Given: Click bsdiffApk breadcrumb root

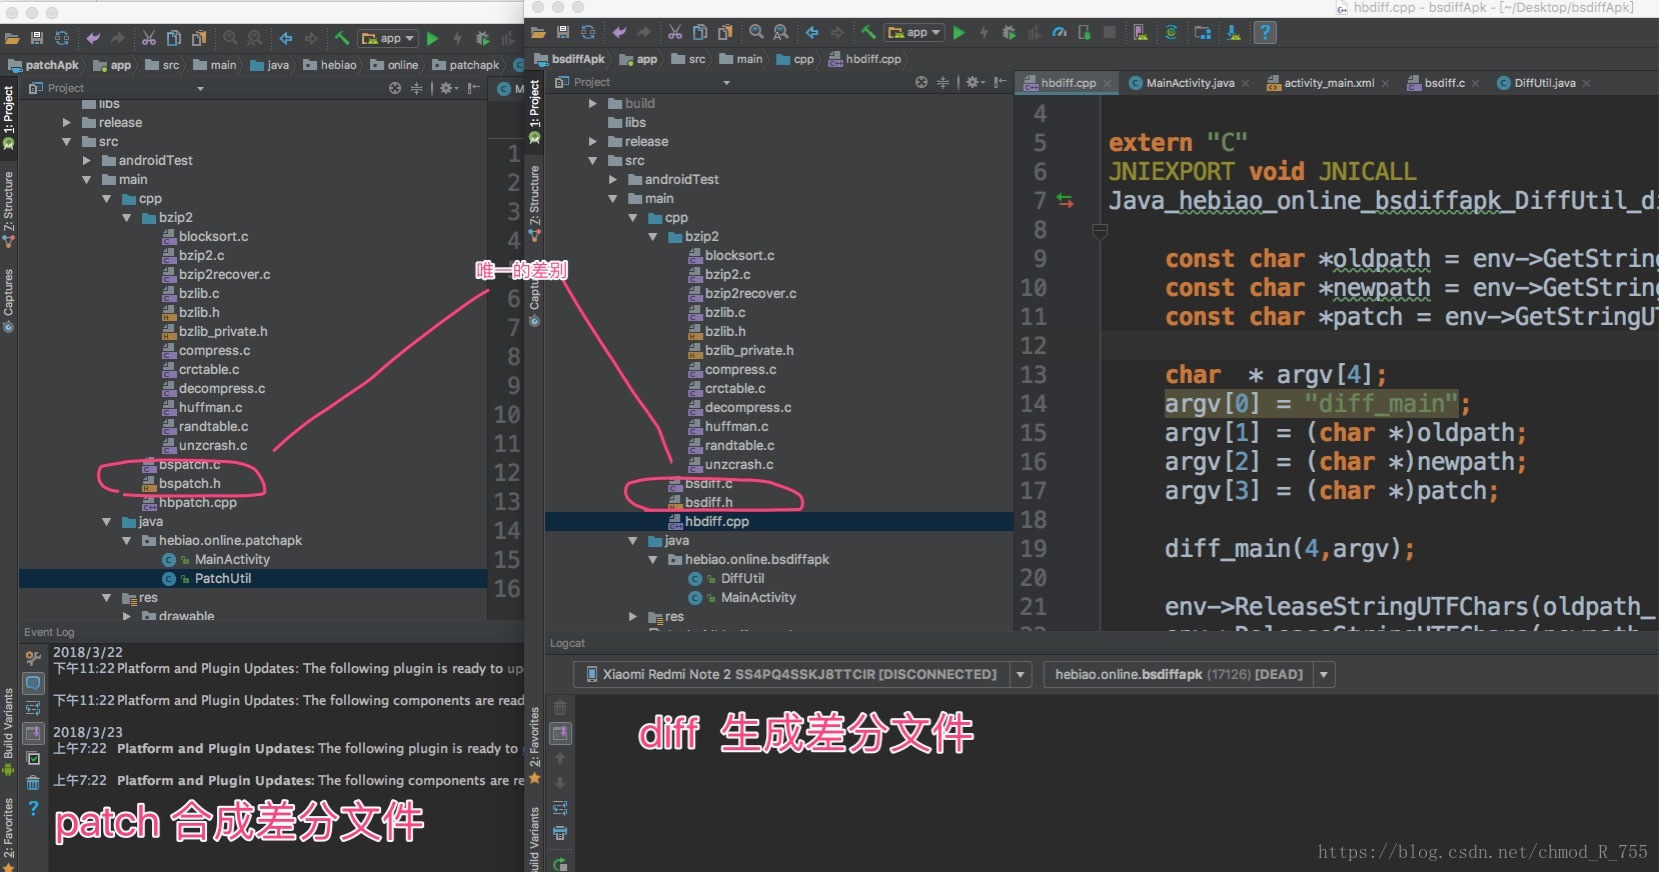Looking at the screenshot, I should tap(570, 59).
